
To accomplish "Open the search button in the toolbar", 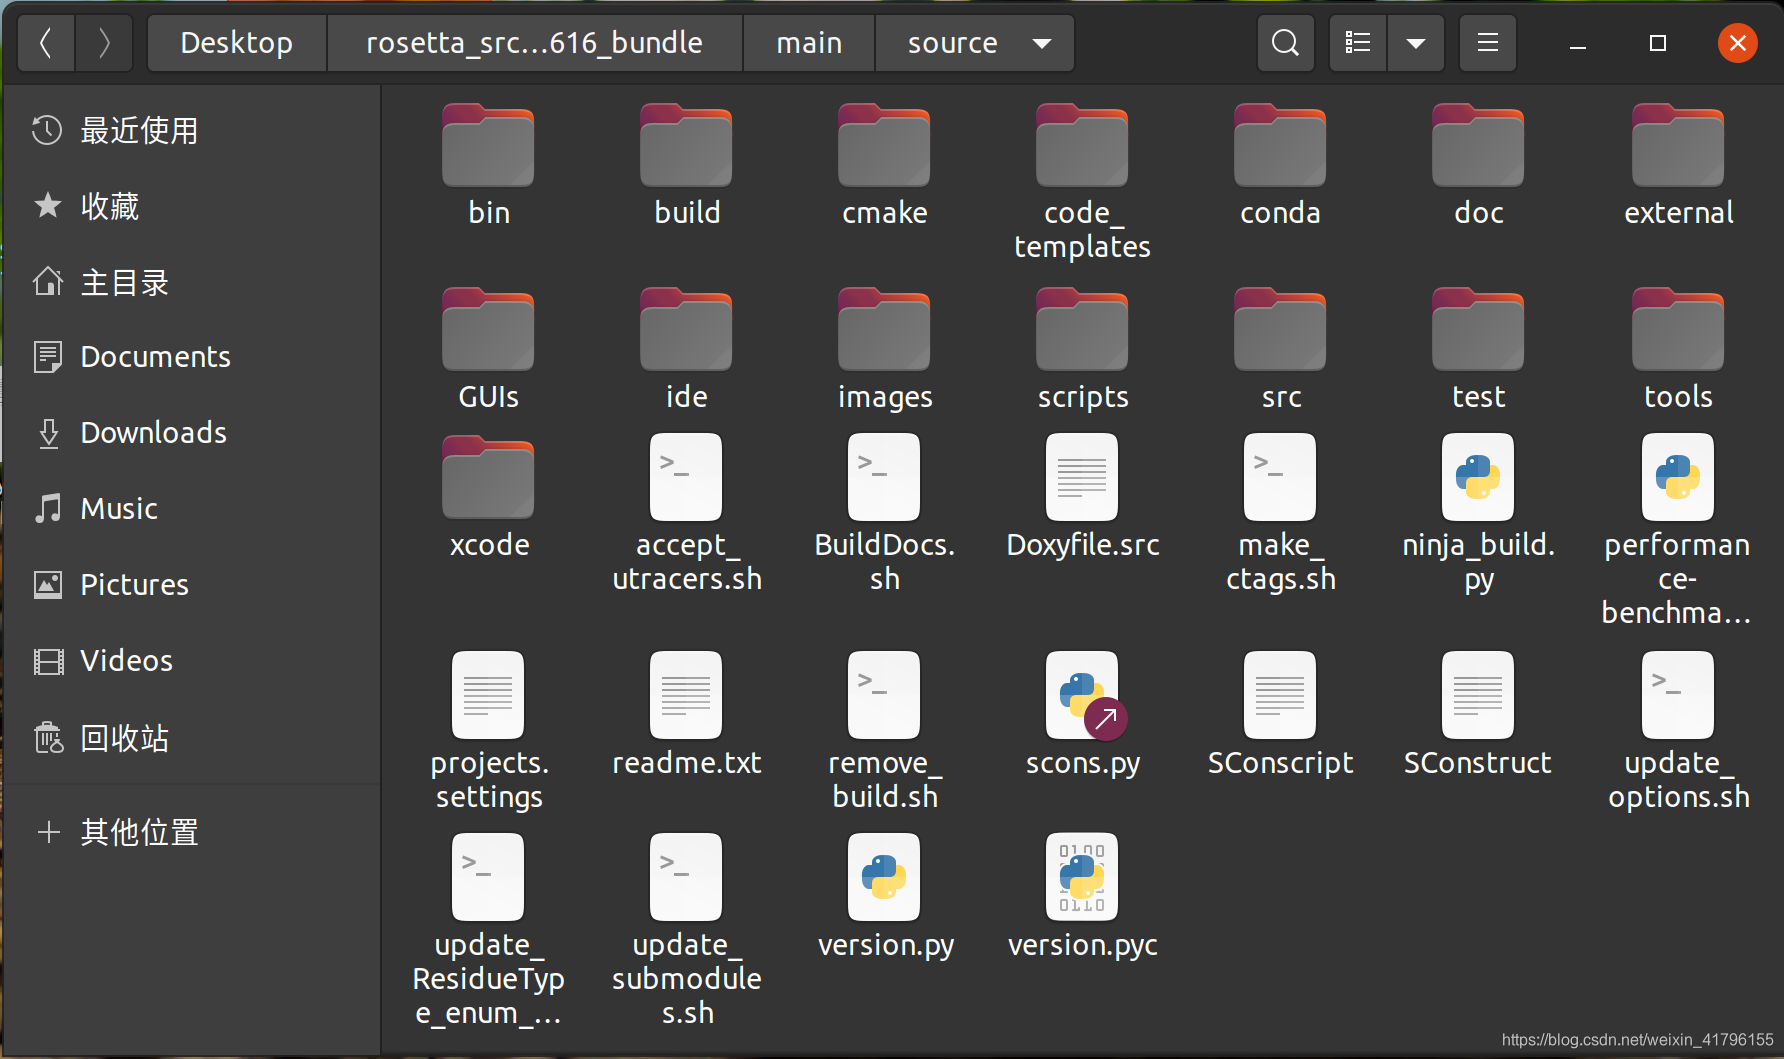I will 1286,43.
